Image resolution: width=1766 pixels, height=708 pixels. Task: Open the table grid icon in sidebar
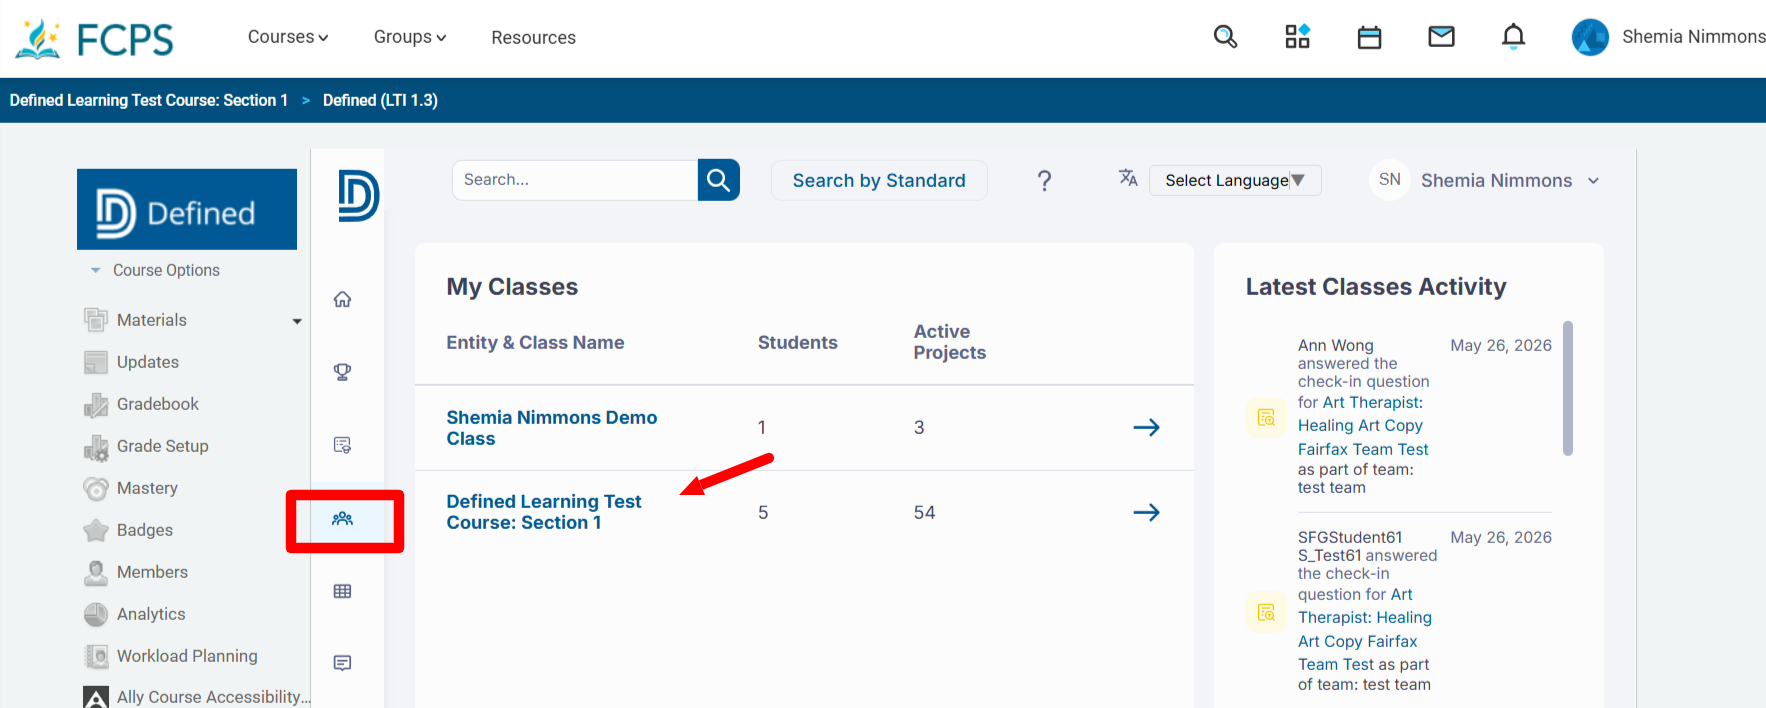click(342, 591)
